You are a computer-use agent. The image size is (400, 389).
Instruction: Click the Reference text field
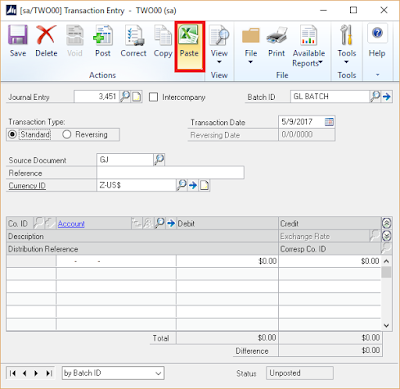pyautogui.click(x=170, y=173)
